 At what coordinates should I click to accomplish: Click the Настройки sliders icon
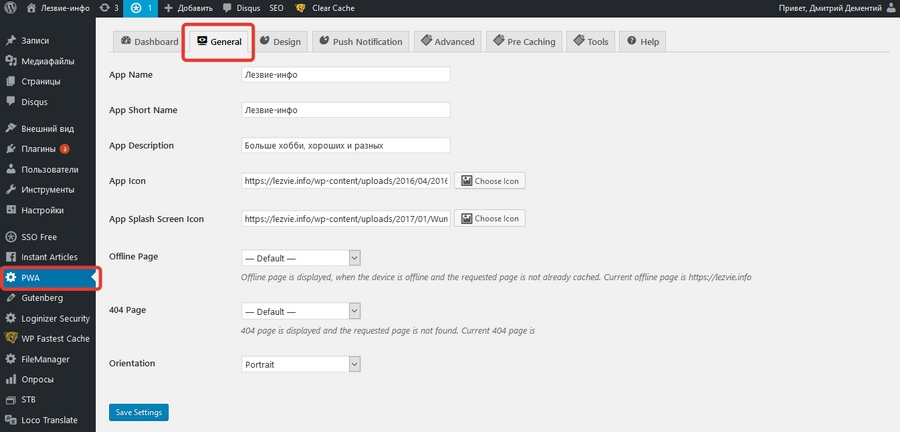10,210
